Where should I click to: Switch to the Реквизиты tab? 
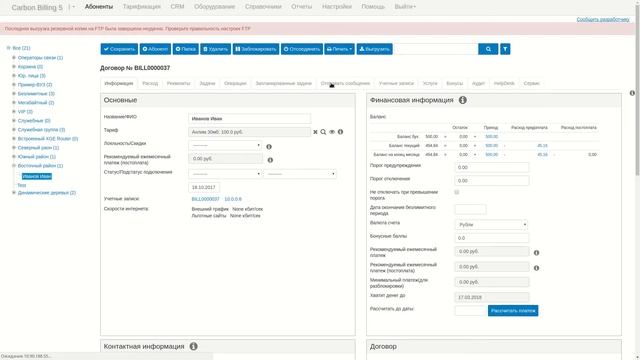[x=178, y=83]
